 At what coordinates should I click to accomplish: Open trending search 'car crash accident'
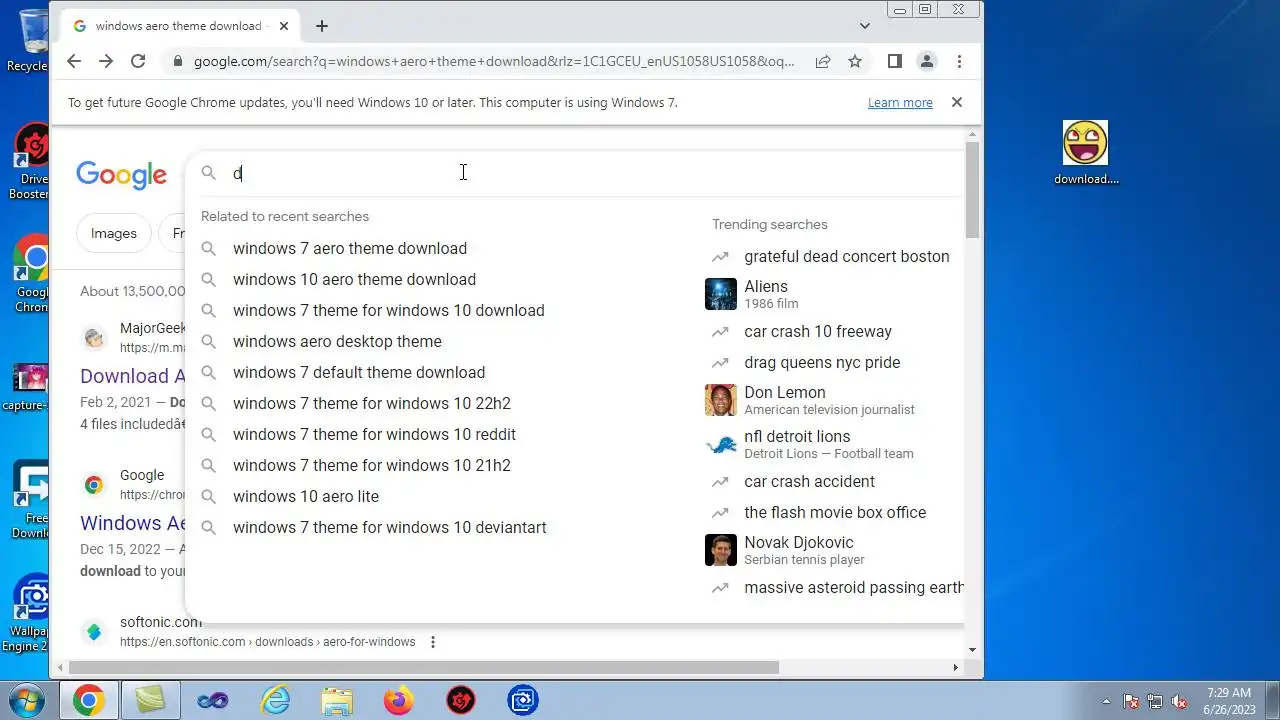pyautogui.click(x=809, y=481)
